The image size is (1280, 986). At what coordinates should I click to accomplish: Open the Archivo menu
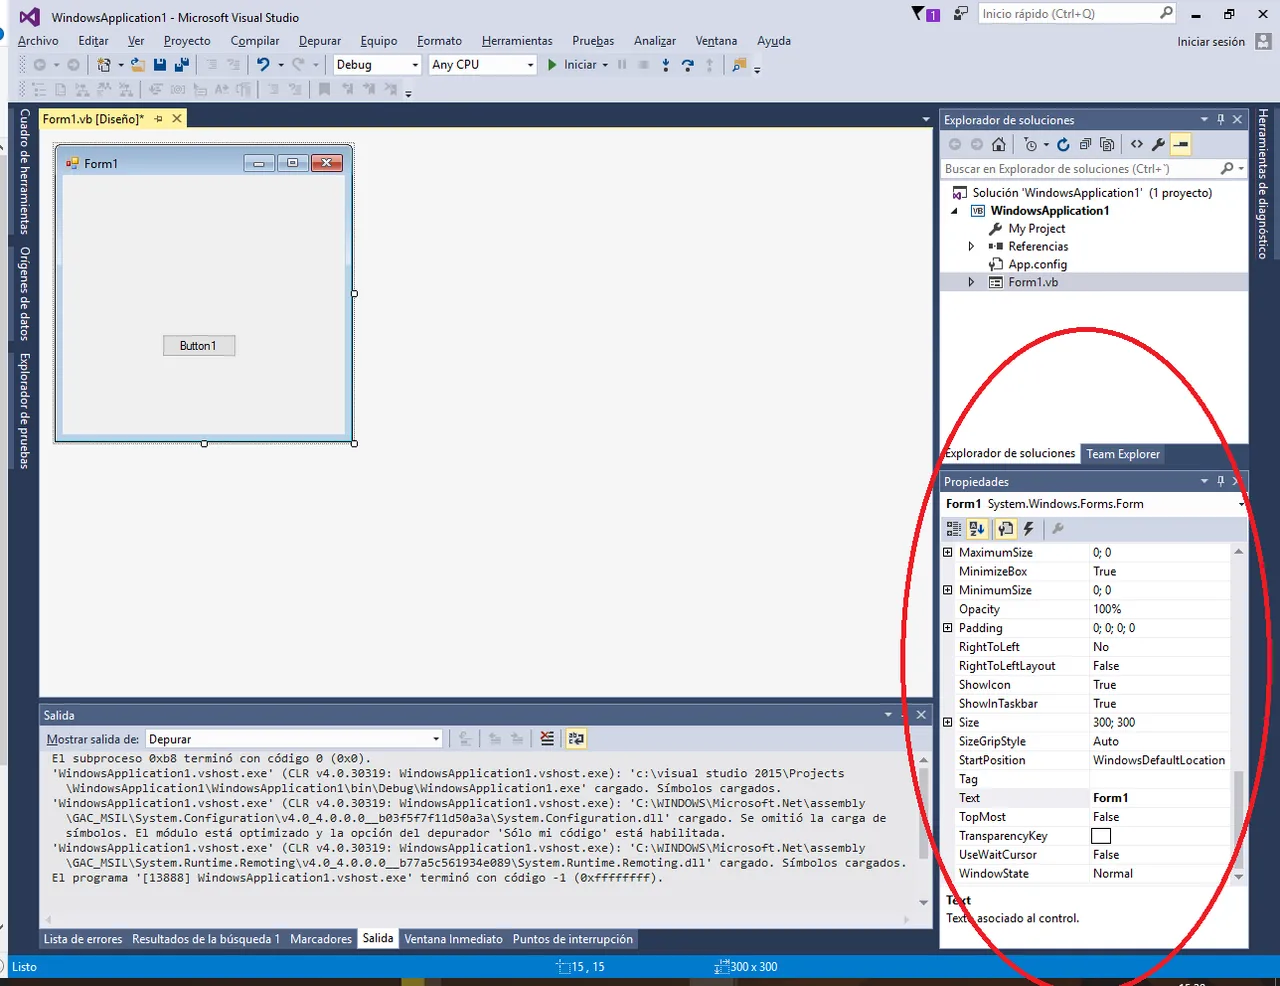click(x=38, y=41)
